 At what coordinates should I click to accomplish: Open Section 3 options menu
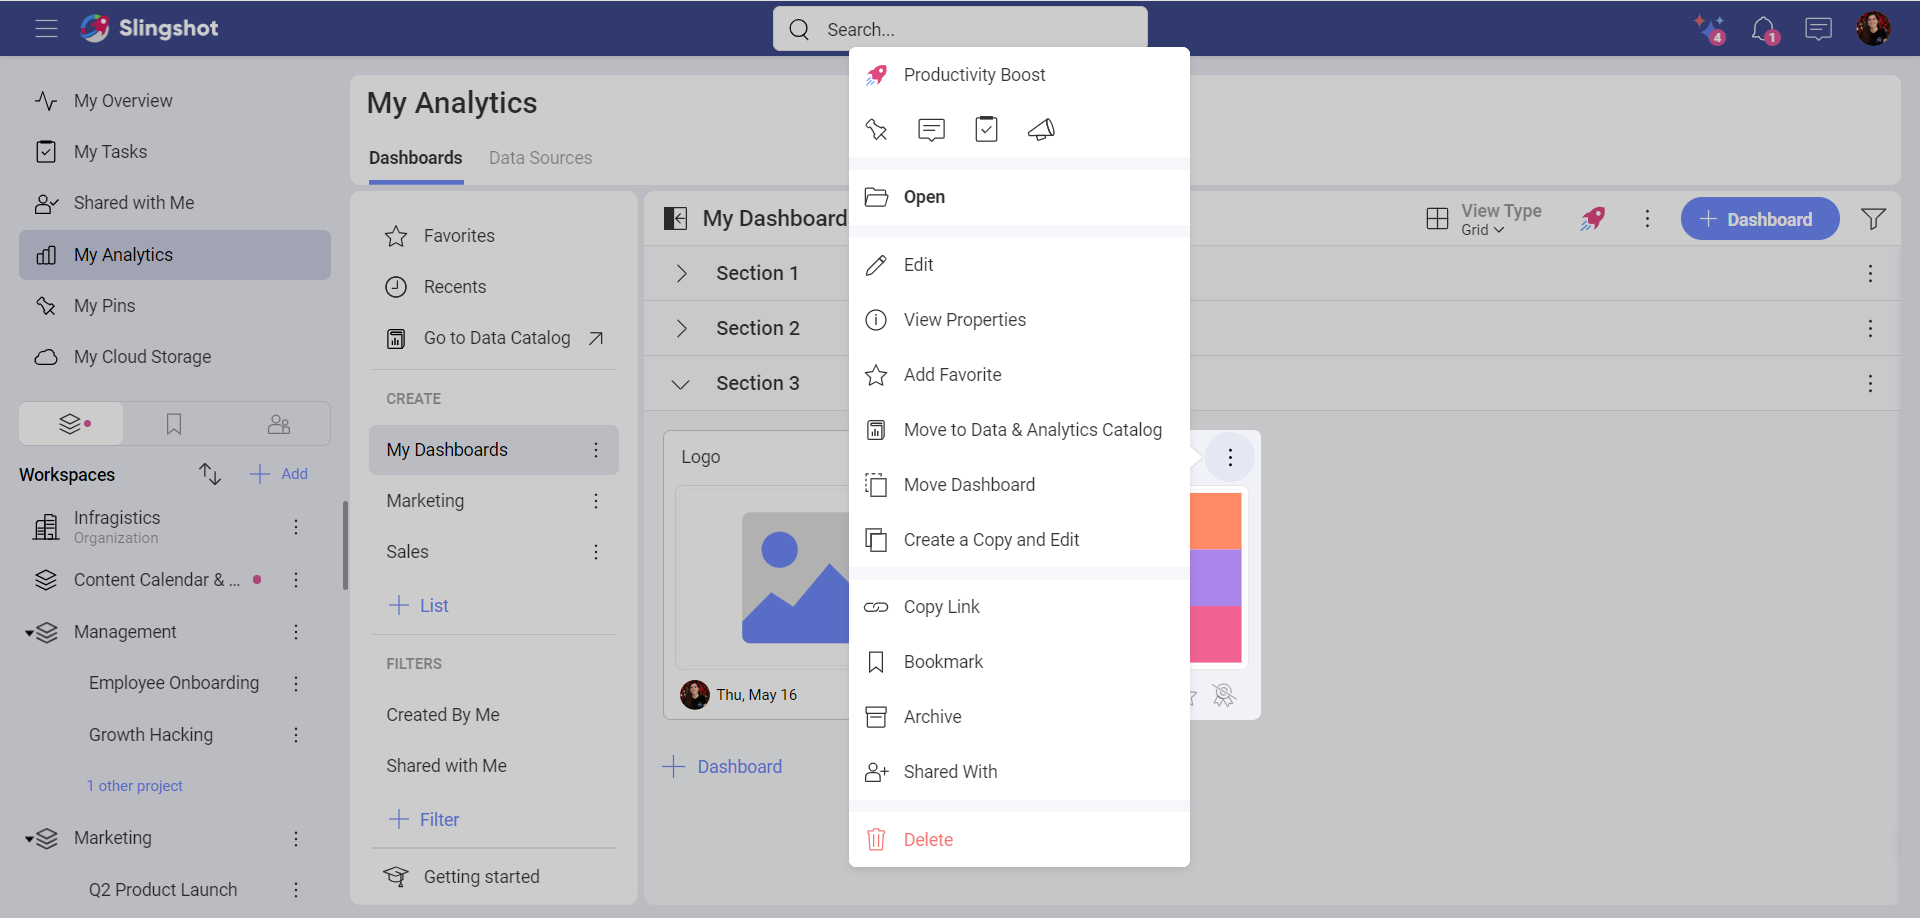pos(1870,384)
